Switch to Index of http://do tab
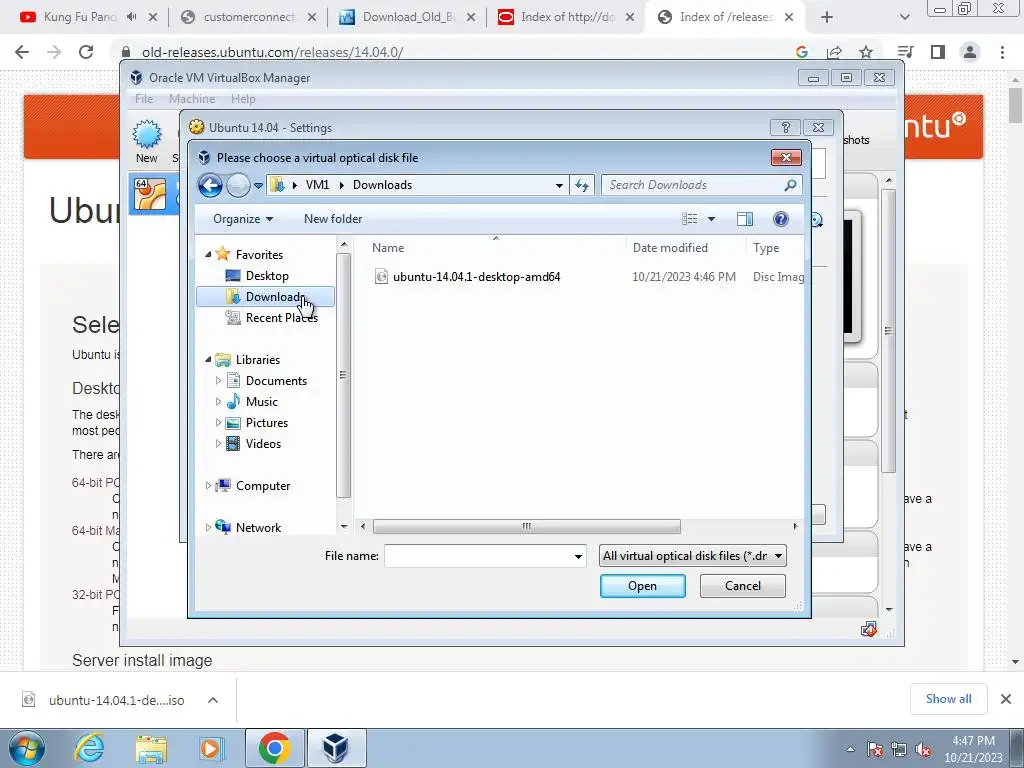This screenshot has height=768, width=1024. (566, 17)
